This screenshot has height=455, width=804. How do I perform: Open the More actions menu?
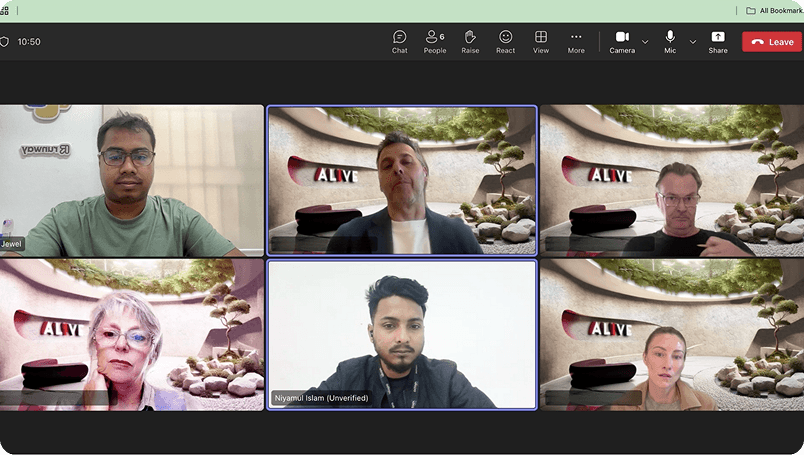576,41
